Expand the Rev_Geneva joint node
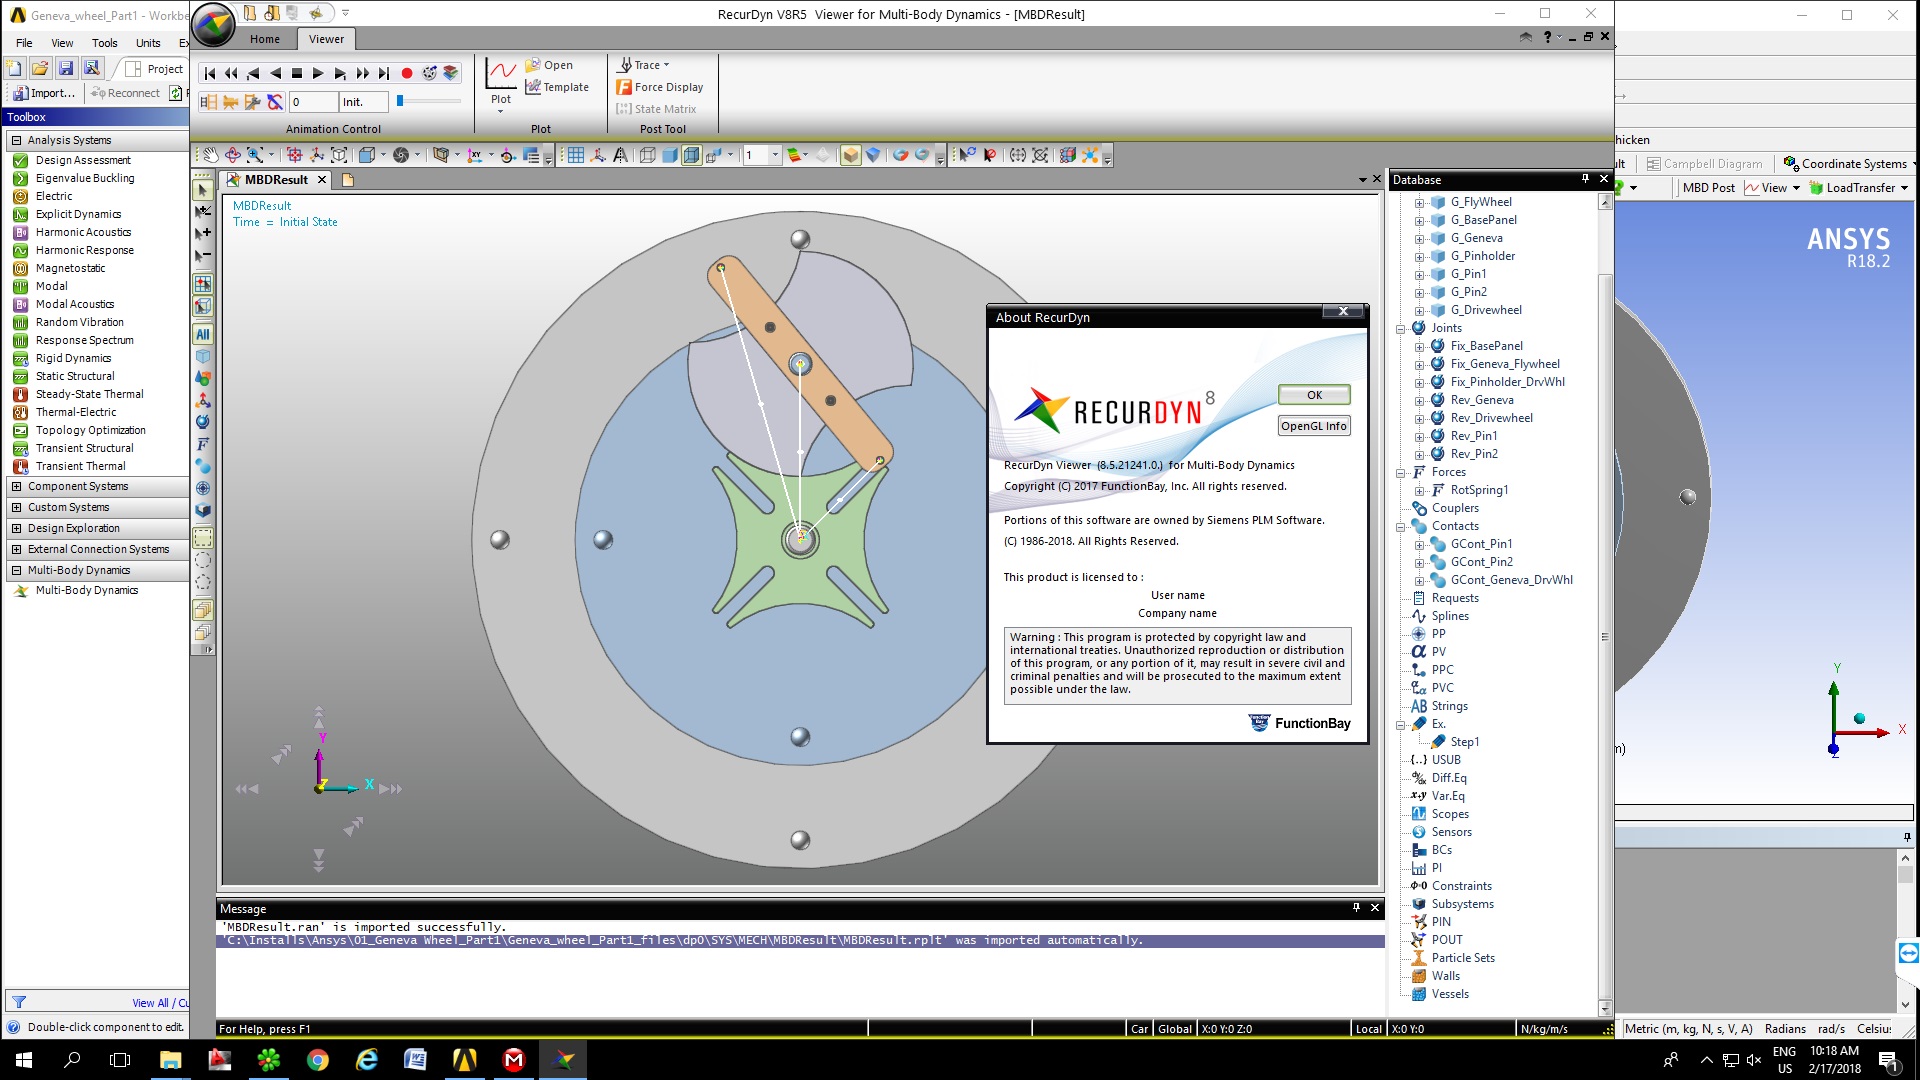Screen dimensions: 1920x1080 [x=1419, y=401]
